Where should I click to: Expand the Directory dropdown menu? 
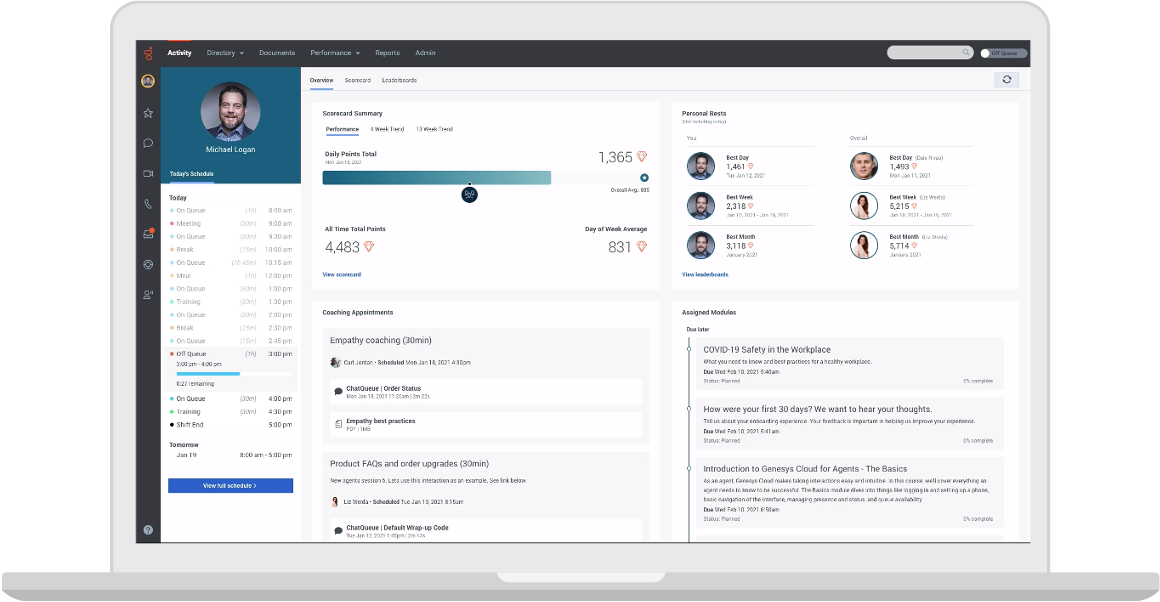[225, 53]
